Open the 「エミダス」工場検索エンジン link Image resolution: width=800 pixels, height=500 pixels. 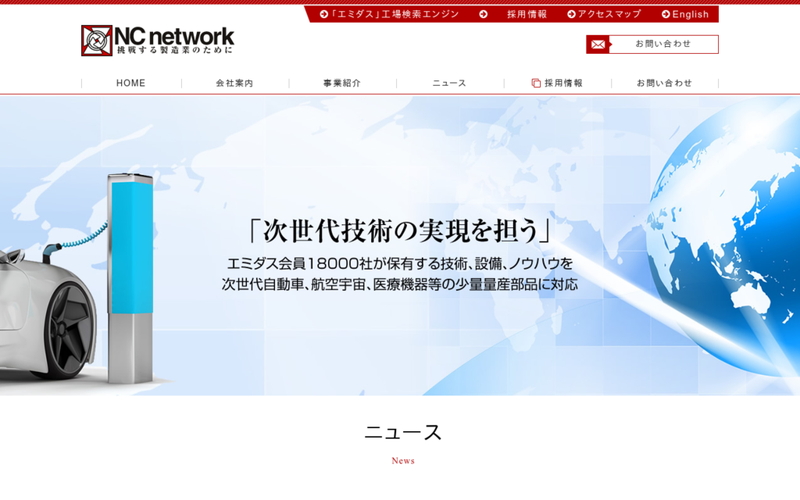coord(395,14)
